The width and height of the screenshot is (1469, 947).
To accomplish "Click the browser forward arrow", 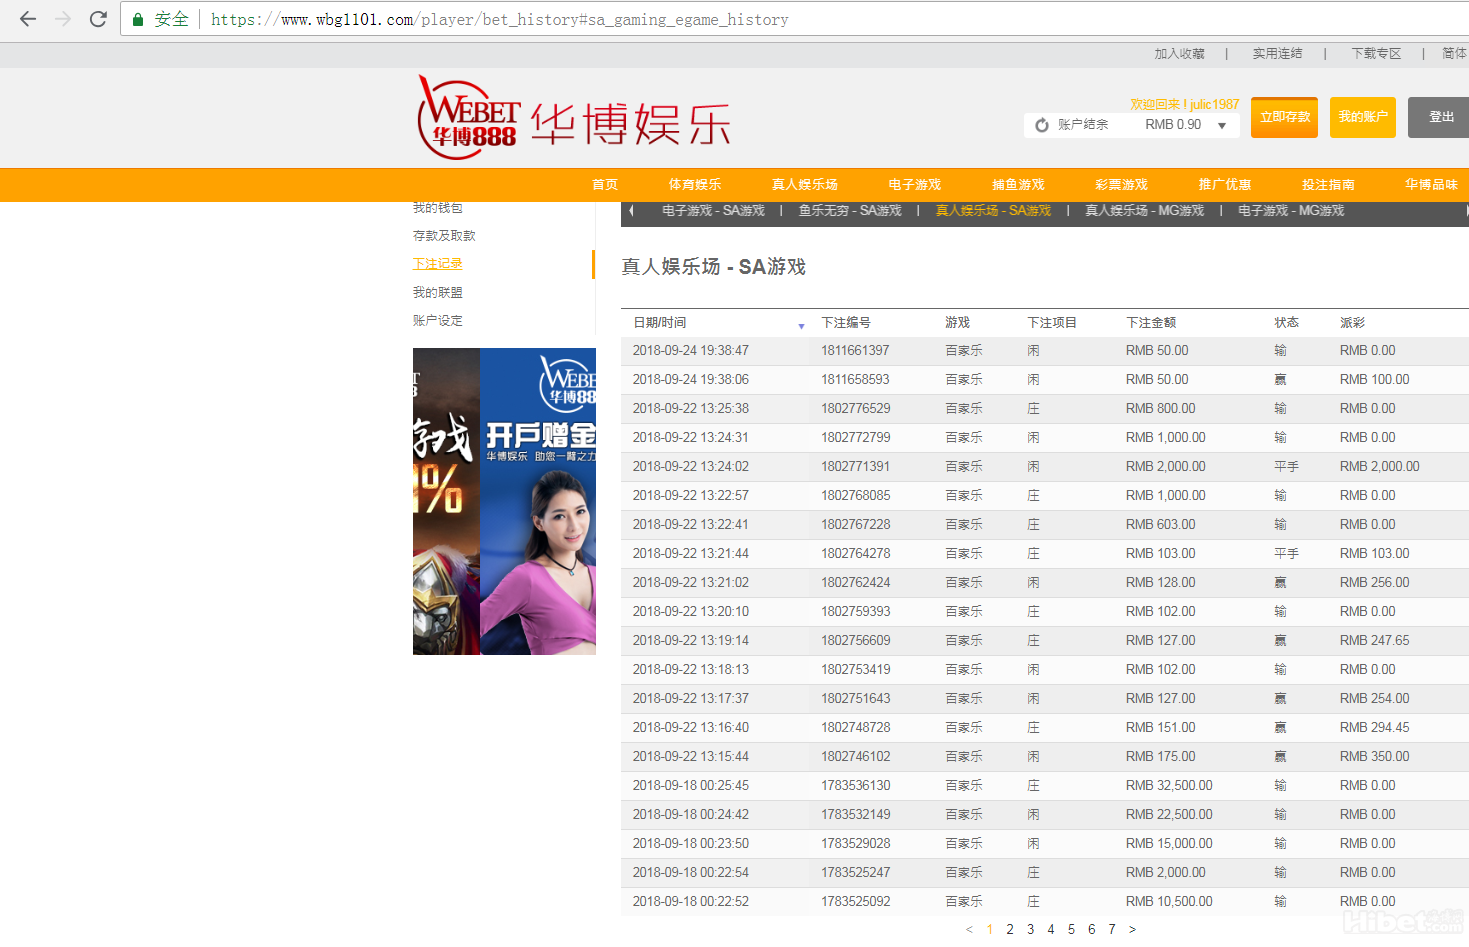I will 63,19.
